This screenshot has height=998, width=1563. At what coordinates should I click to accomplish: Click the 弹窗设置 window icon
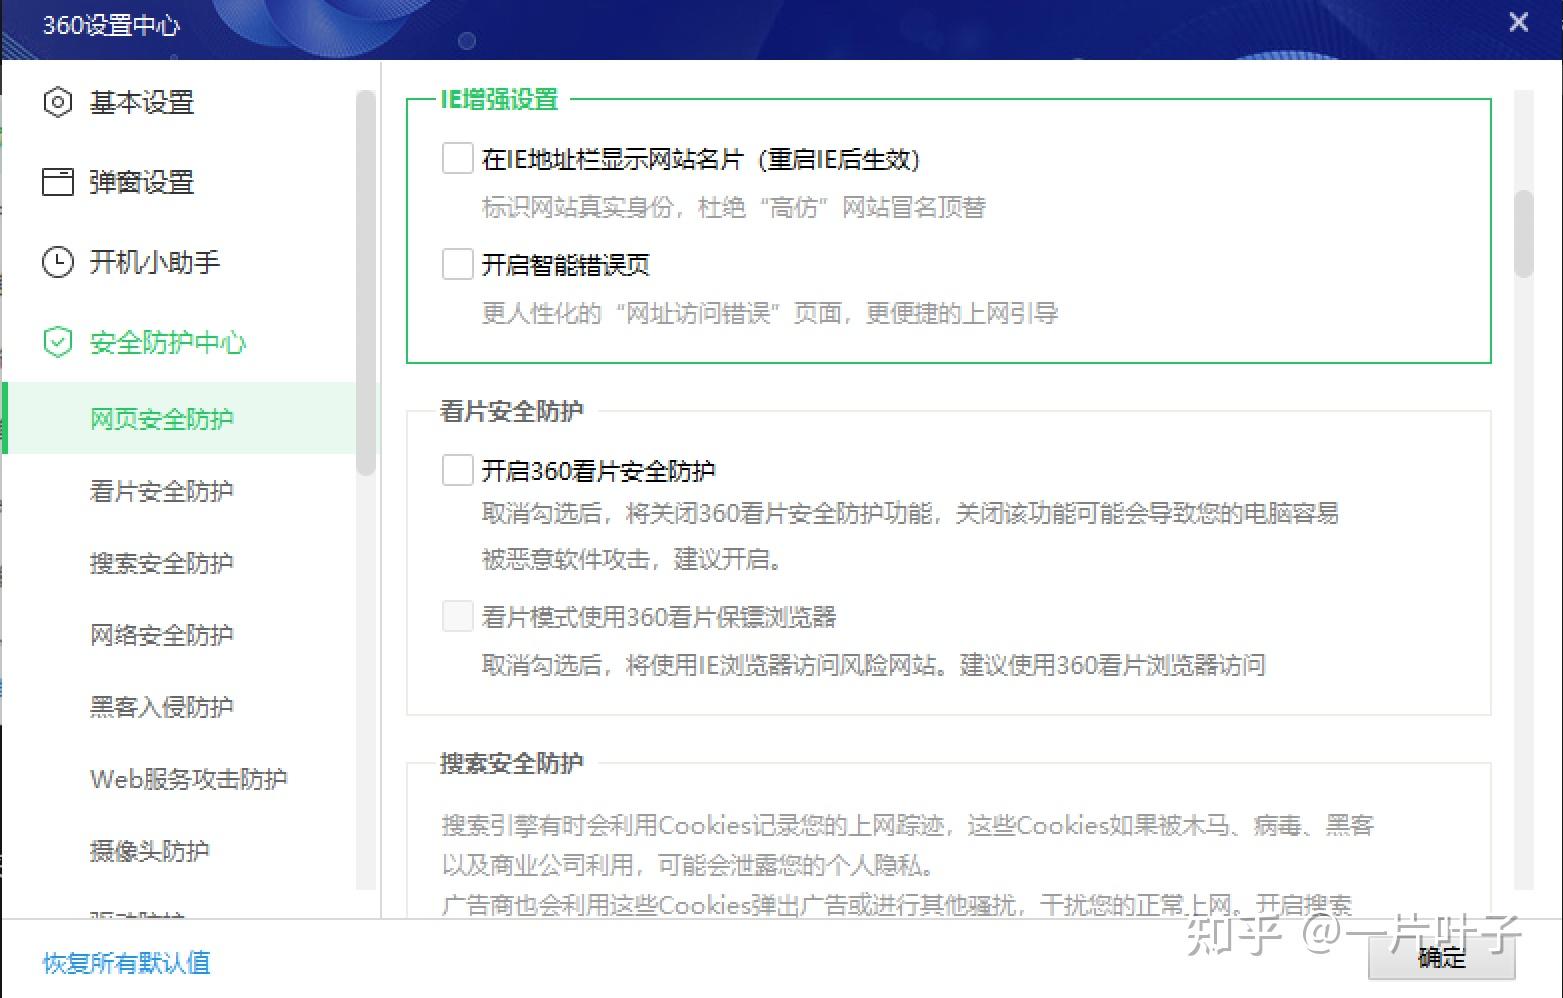pos(58,182)
